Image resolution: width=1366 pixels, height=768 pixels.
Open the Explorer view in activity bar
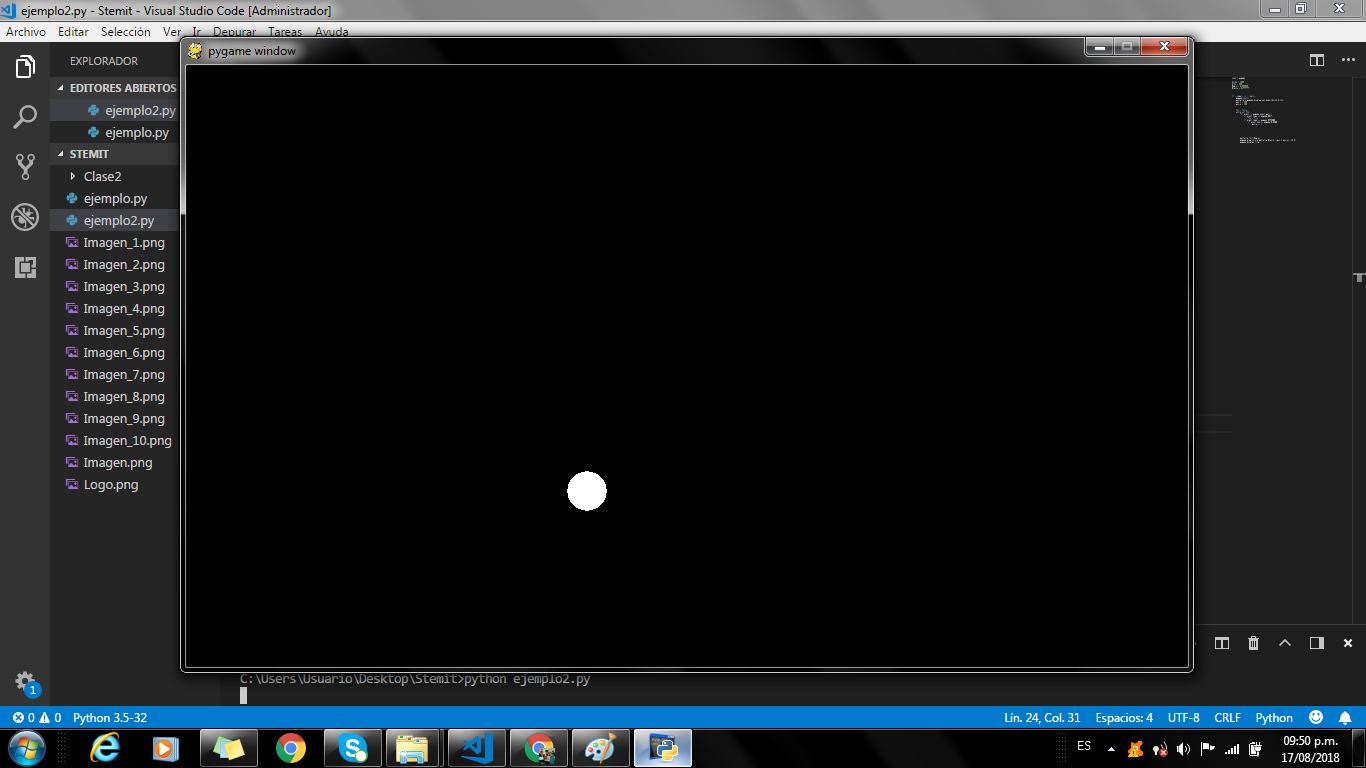click(25, 67)
